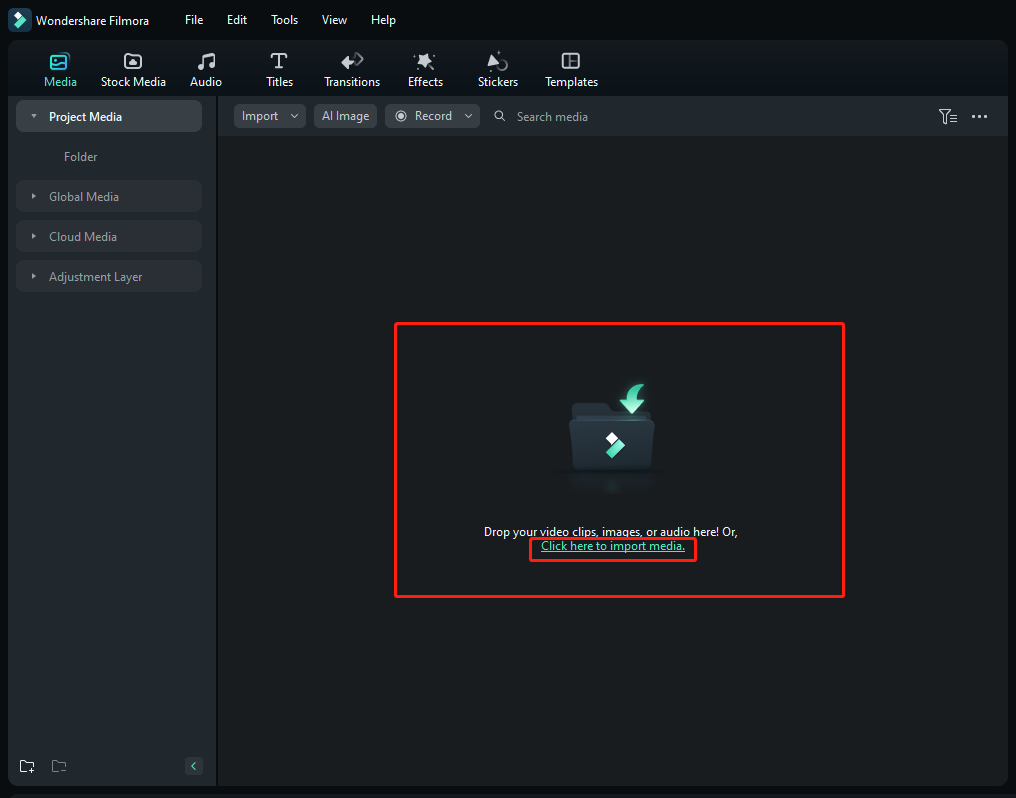Open the Tools menu
1016x798 pixels.
pyautogui.click(x=284, y=20)
